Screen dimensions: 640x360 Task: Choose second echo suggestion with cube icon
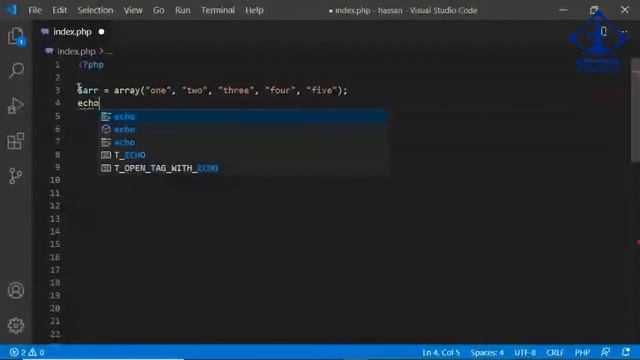(x=244, y=129)
